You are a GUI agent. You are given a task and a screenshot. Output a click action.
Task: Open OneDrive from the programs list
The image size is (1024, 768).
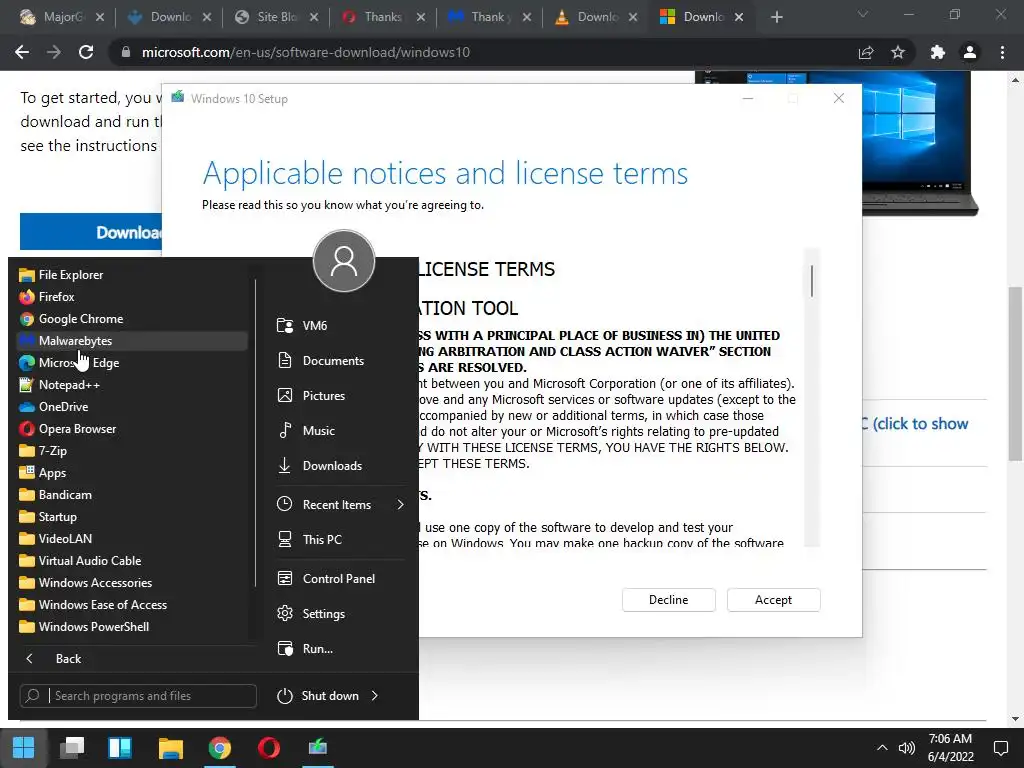(131, 407)
